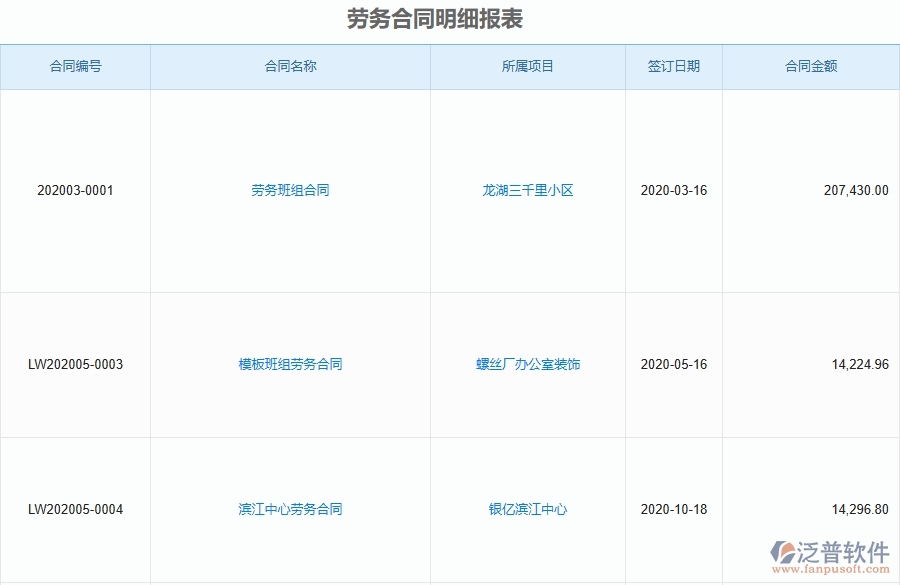Click the amount 14,296.80 cell
The width and height of the screenshot is (900, 585).
[x=857, y=509]
